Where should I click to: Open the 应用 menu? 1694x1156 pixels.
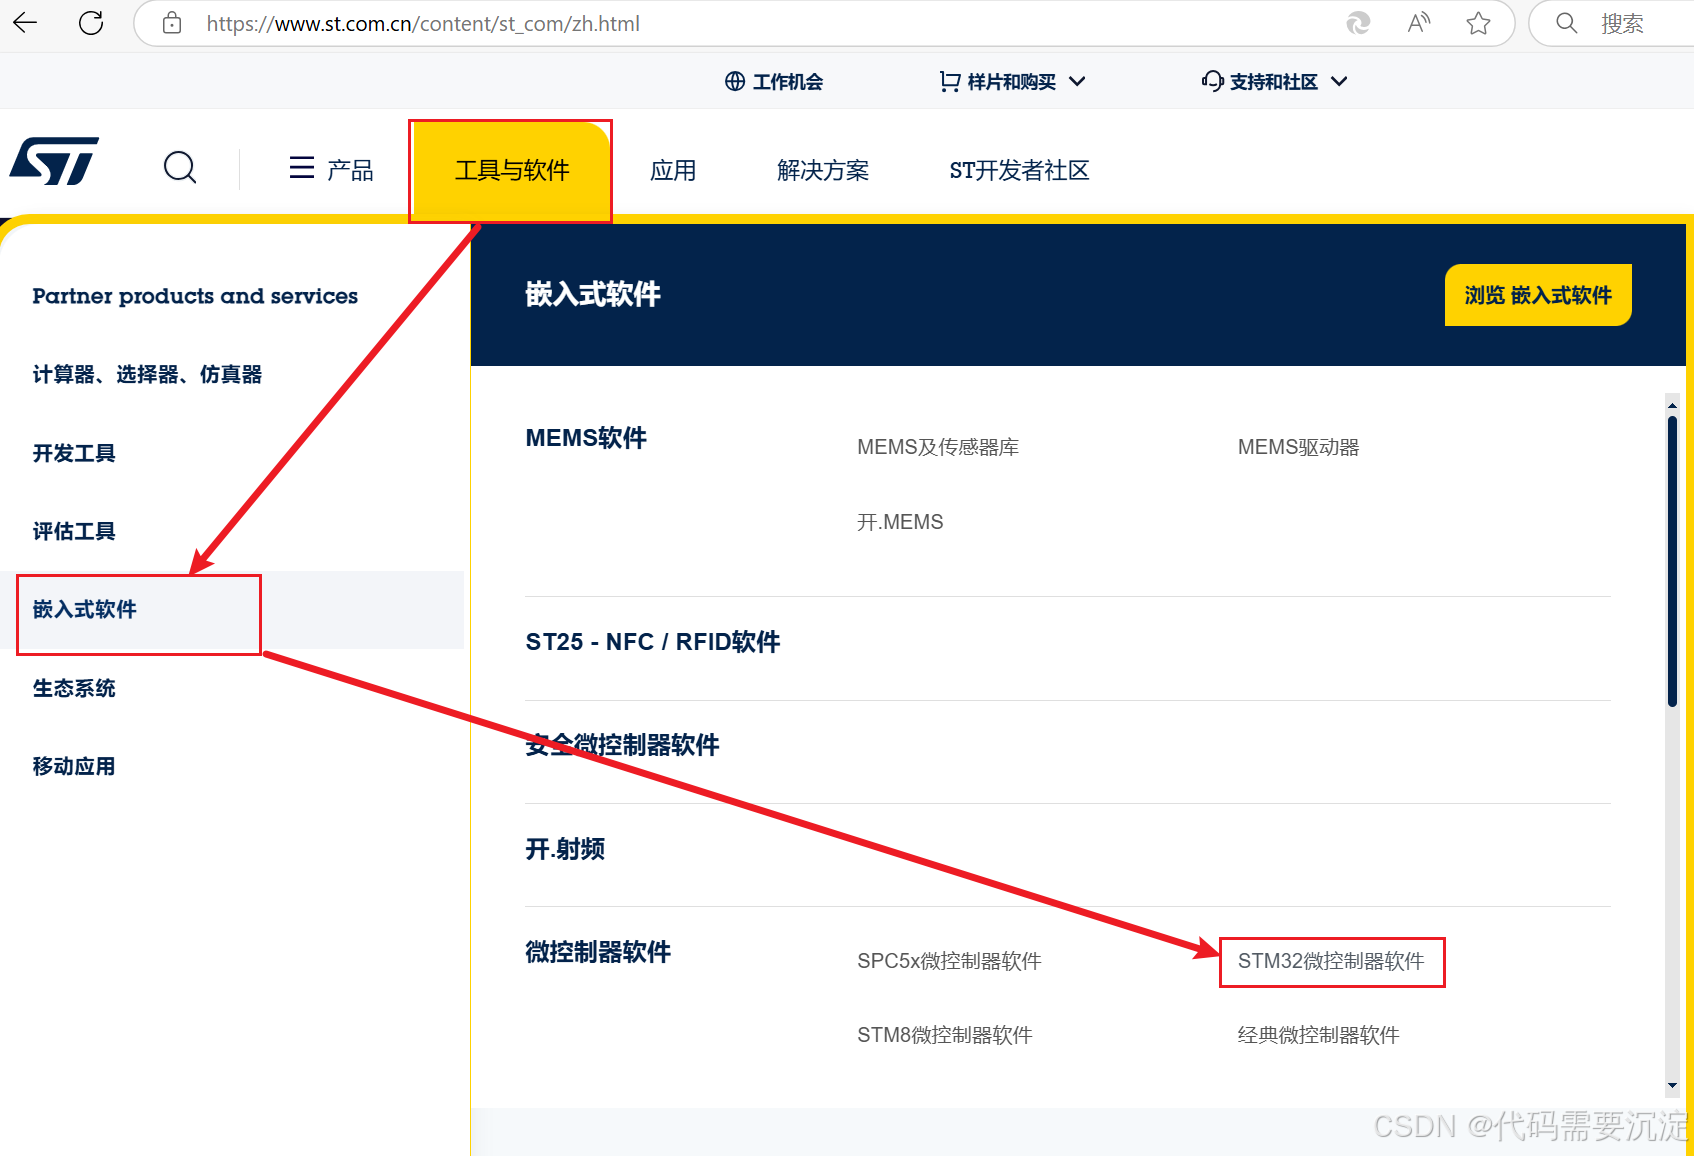pos(673,171)
